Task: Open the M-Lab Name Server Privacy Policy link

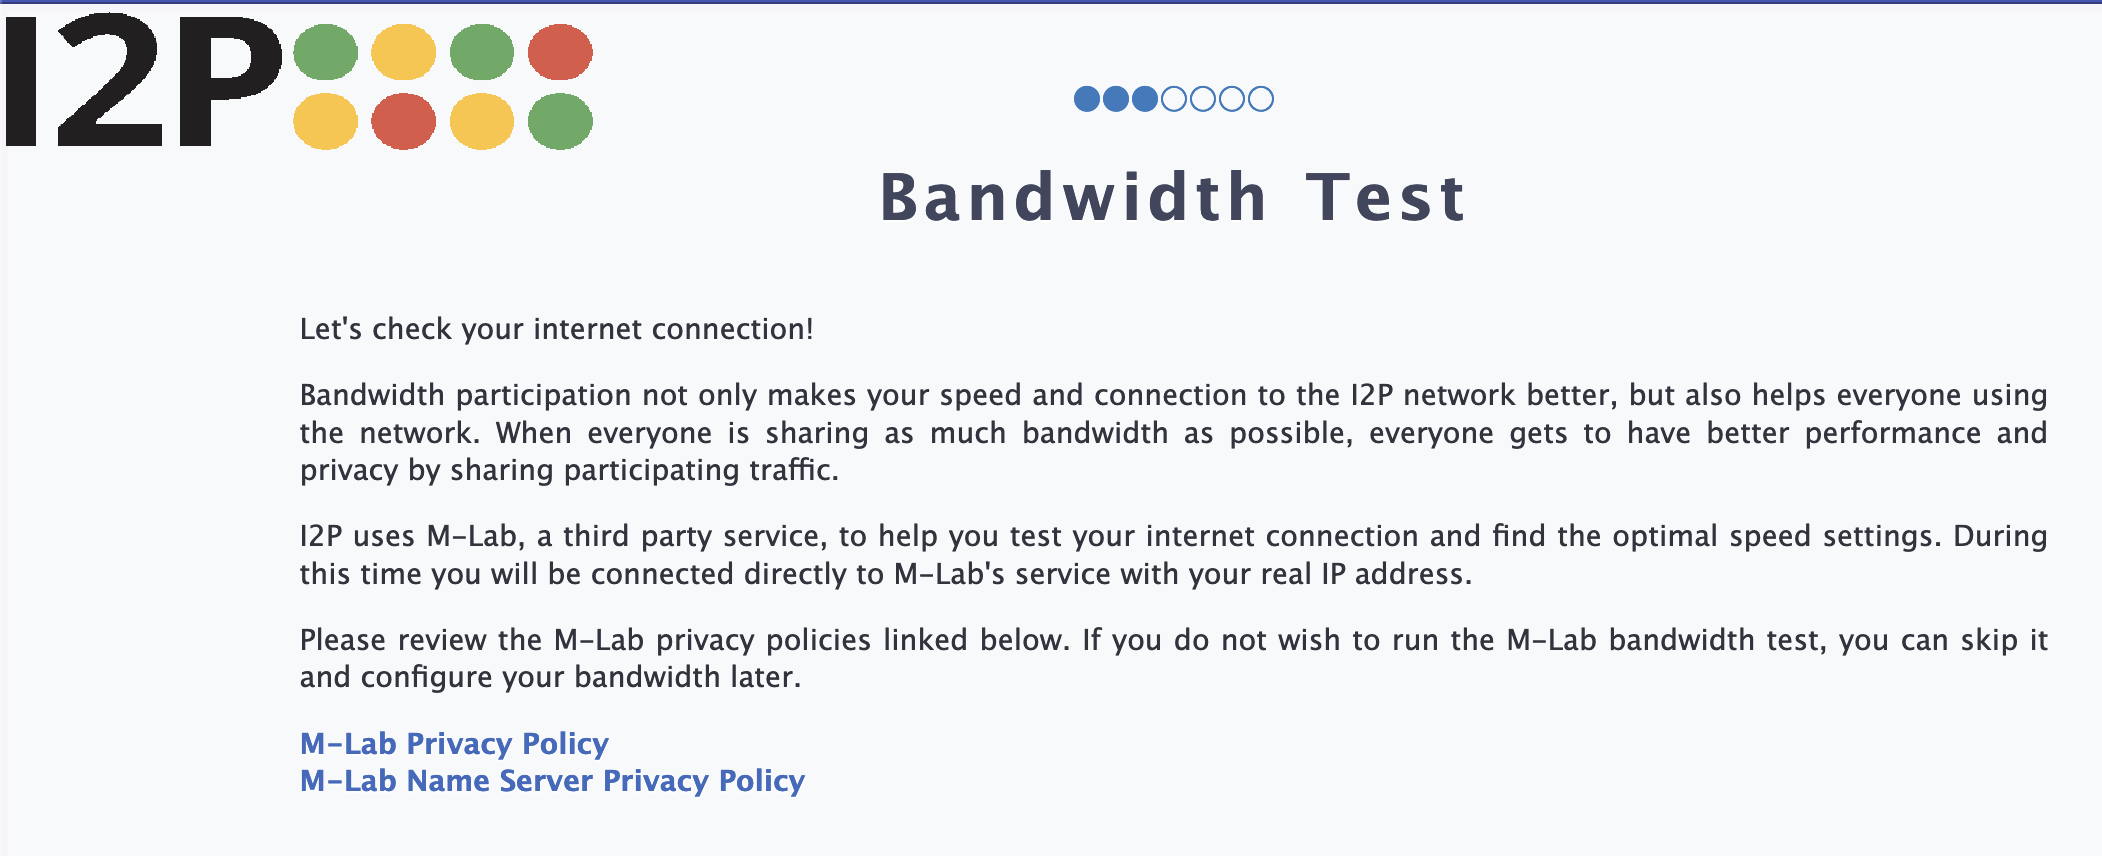Action: click(x=552, y=781)
